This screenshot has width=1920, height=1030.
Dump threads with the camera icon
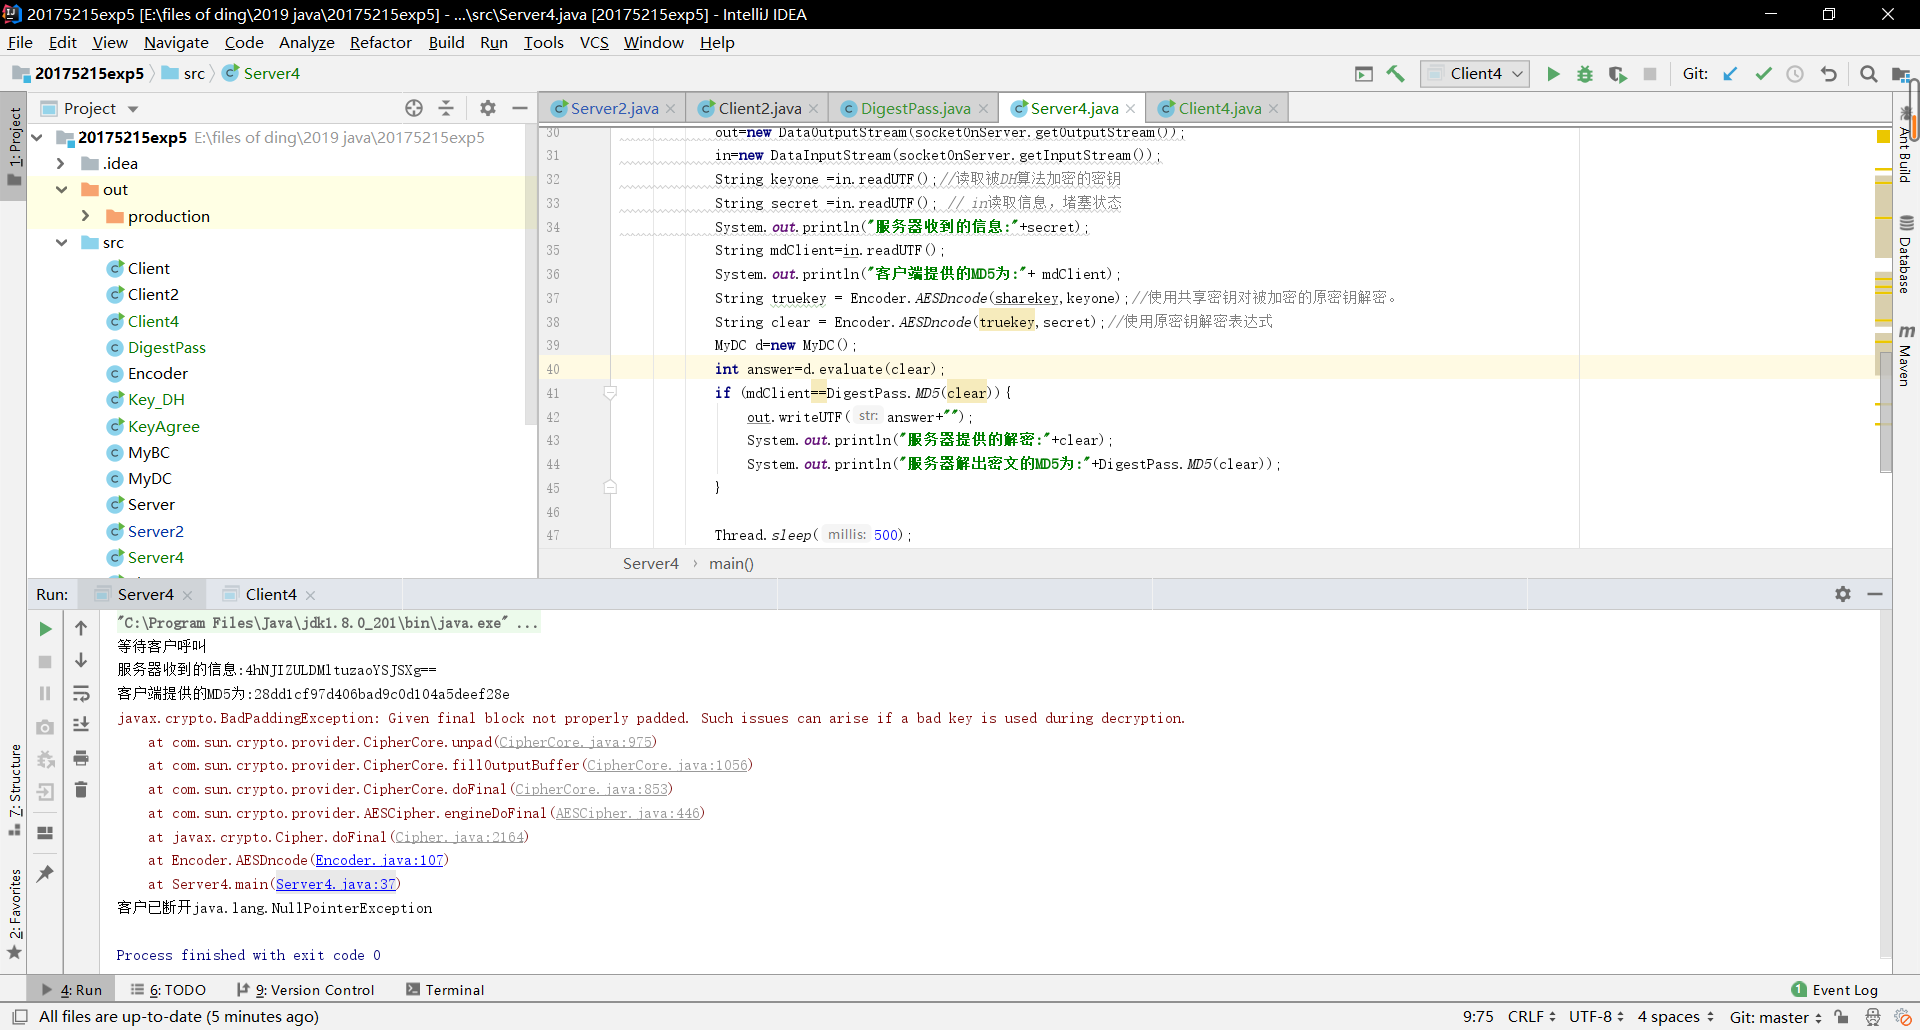pos(45,727)
